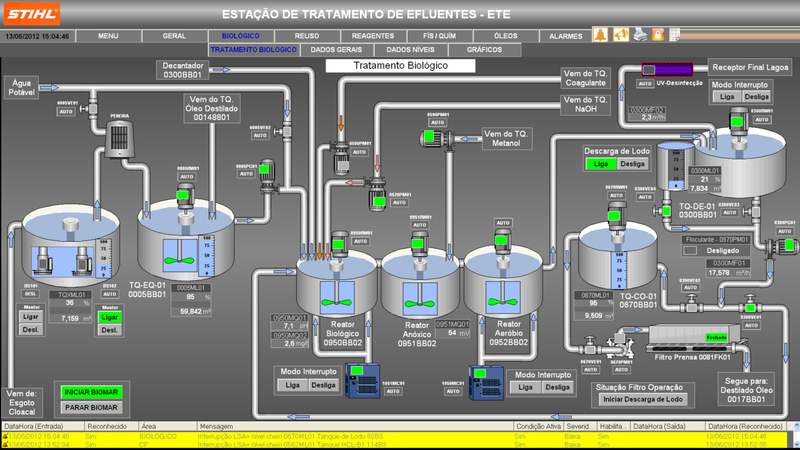Click the INICIAR BIOMAR button

(91, 392)
